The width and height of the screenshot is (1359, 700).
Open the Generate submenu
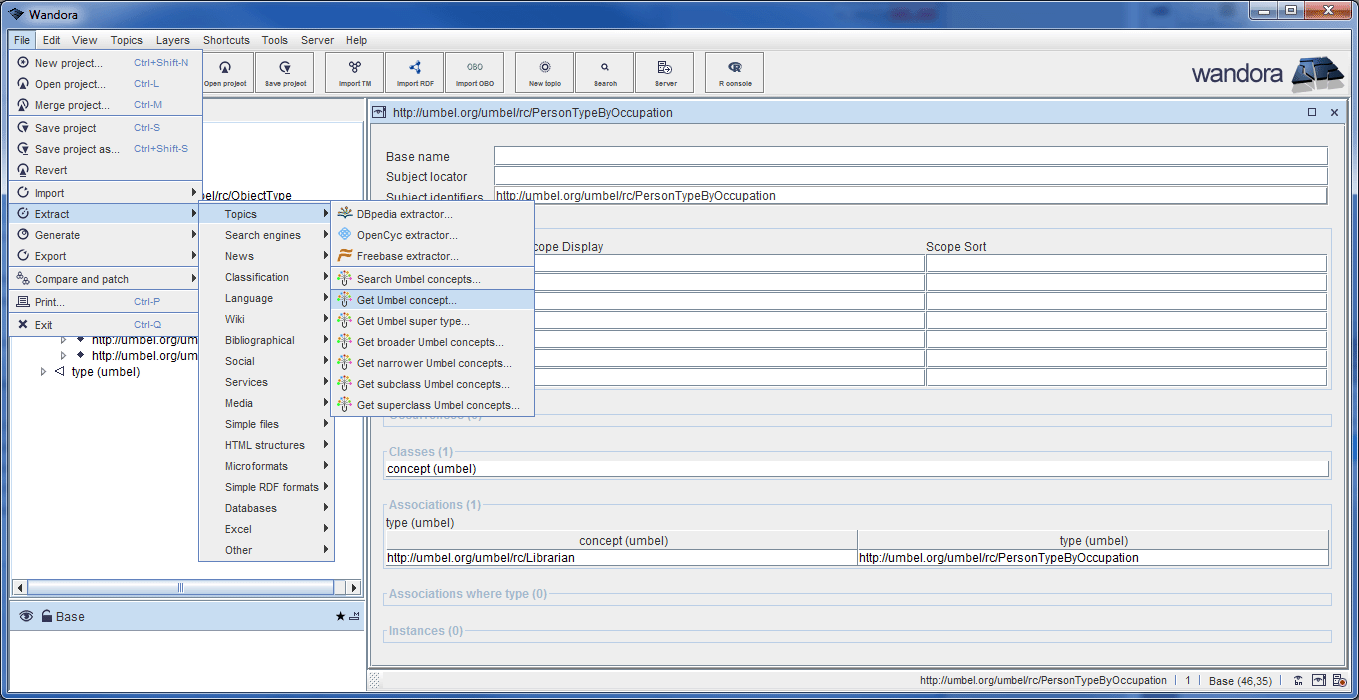105,235
